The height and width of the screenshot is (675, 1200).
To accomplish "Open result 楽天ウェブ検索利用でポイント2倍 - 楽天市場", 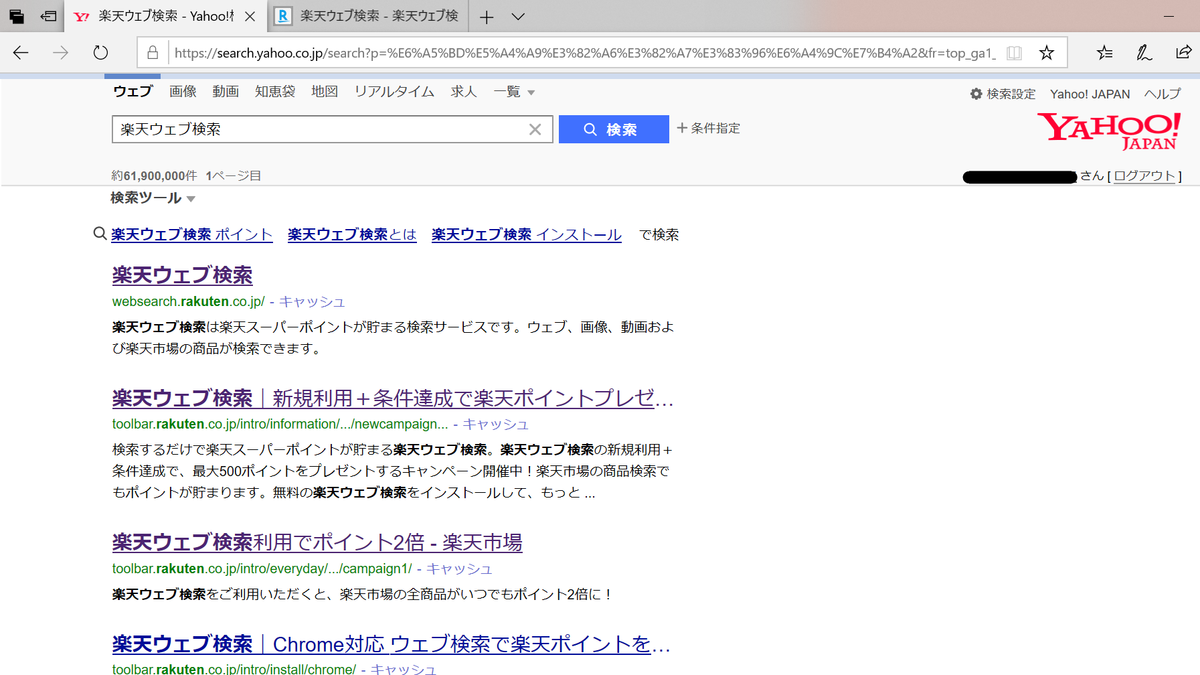I will [317, 543].
